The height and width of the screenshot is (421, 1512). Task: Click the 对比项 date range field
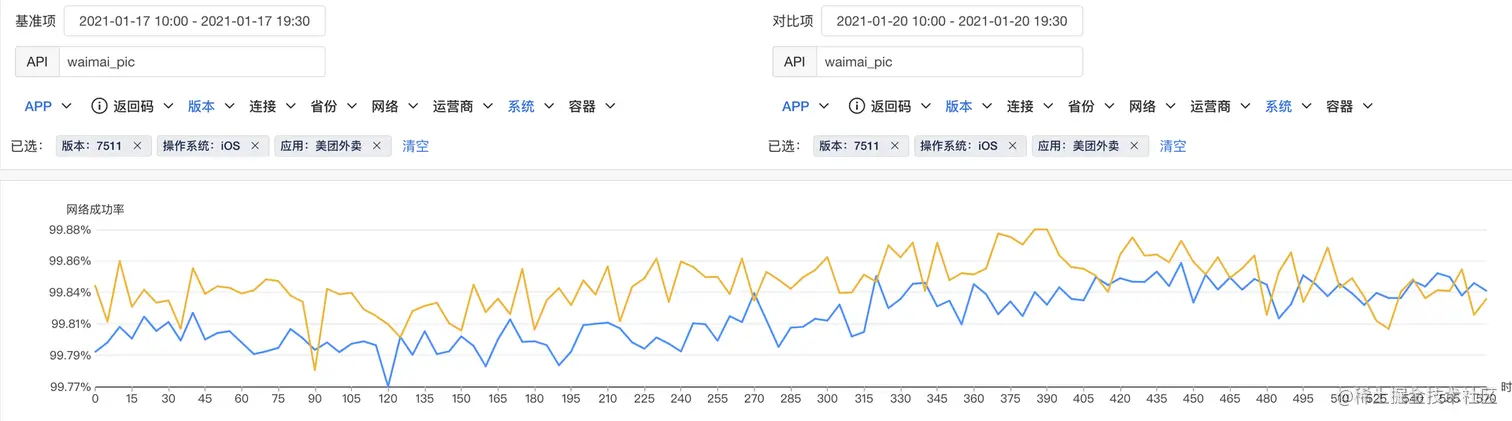(952, 21)
